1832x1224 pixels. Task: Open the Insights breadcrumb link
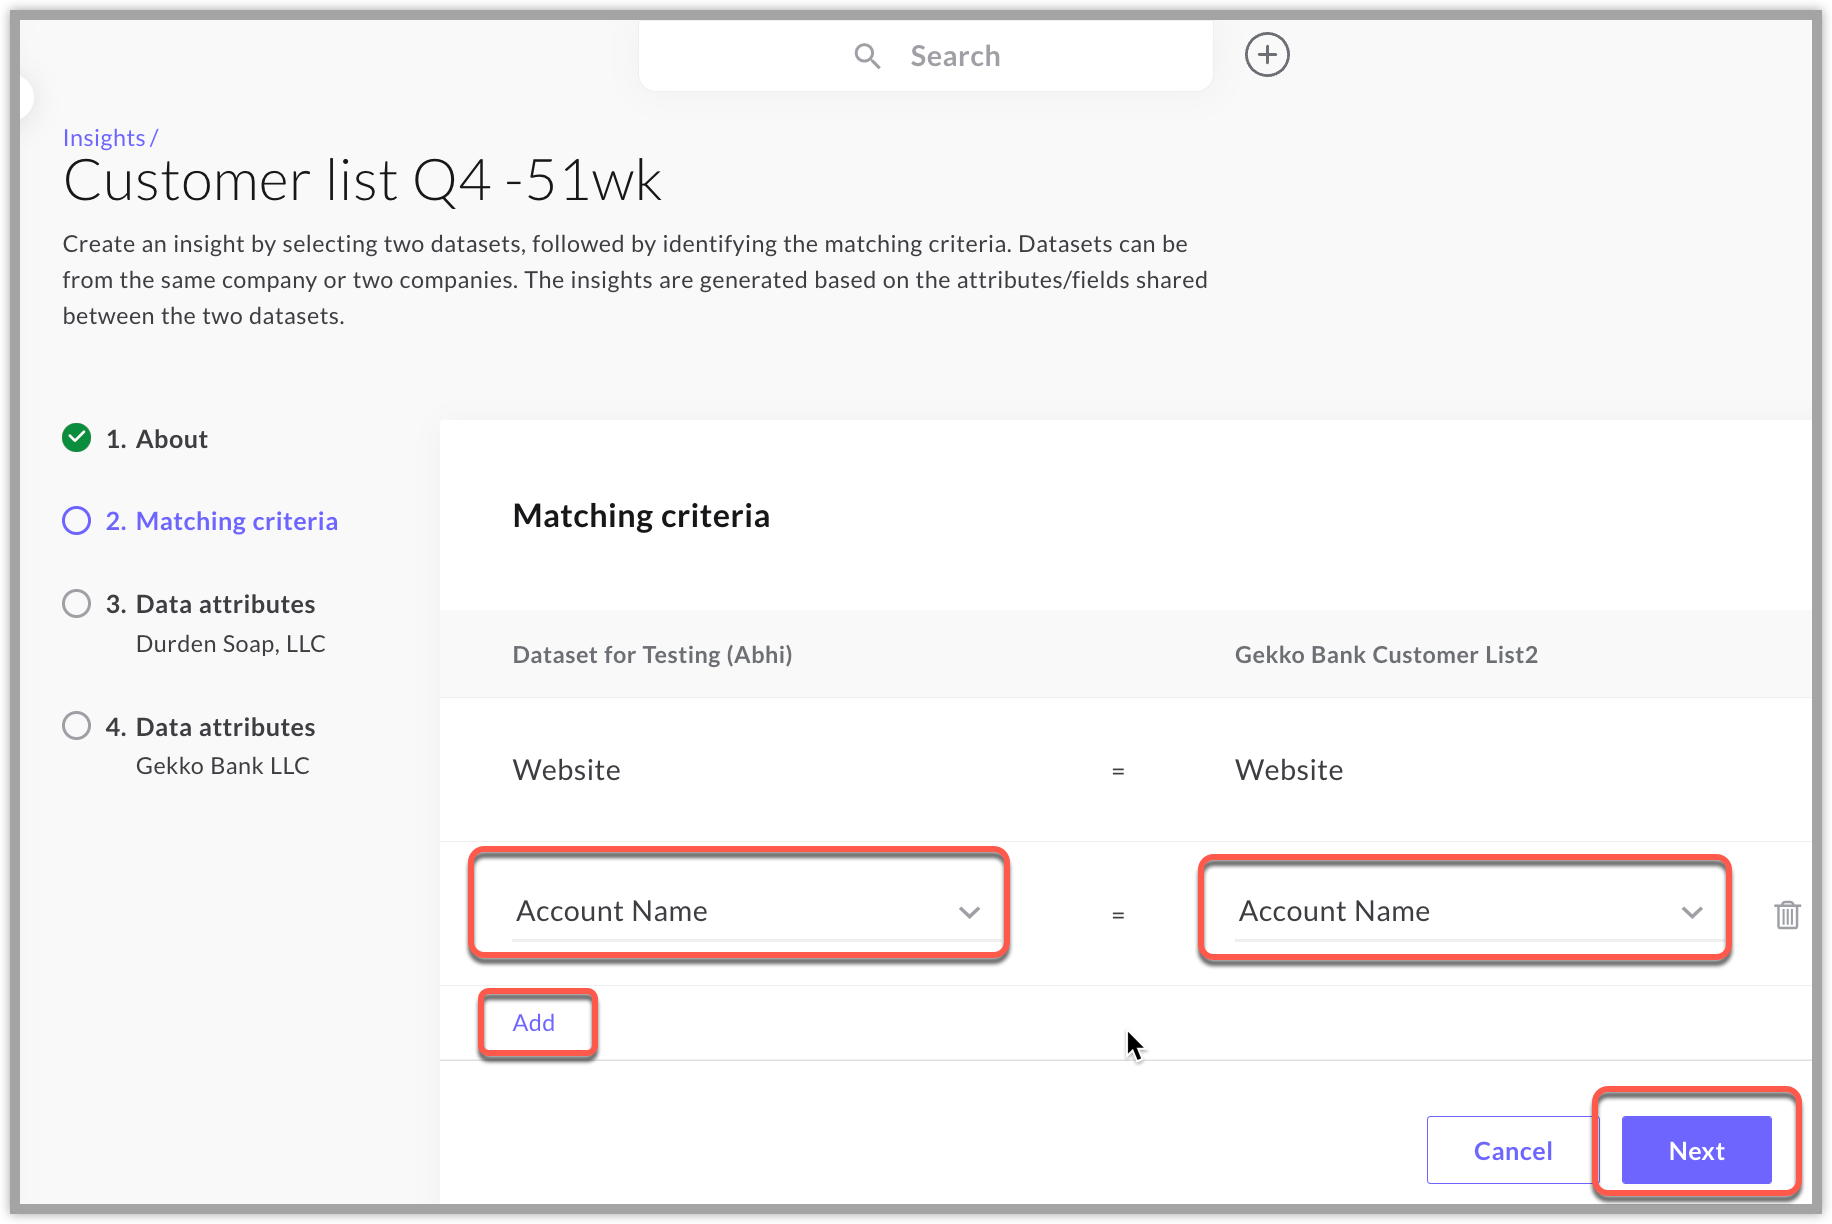(x=104, y=137)
